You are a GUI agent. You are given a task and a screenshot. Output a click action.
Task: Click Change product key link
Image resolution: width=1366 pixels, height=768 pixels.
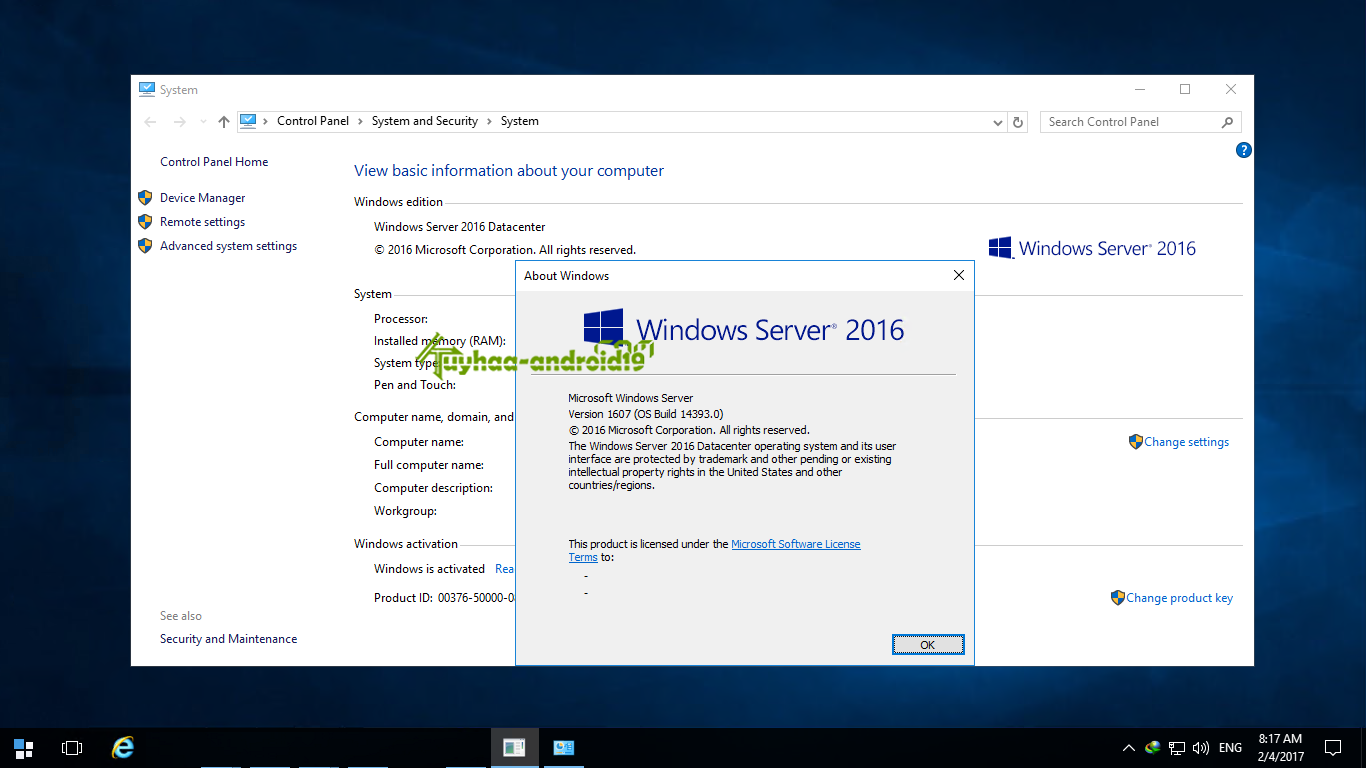click(x=1179, y=598)
